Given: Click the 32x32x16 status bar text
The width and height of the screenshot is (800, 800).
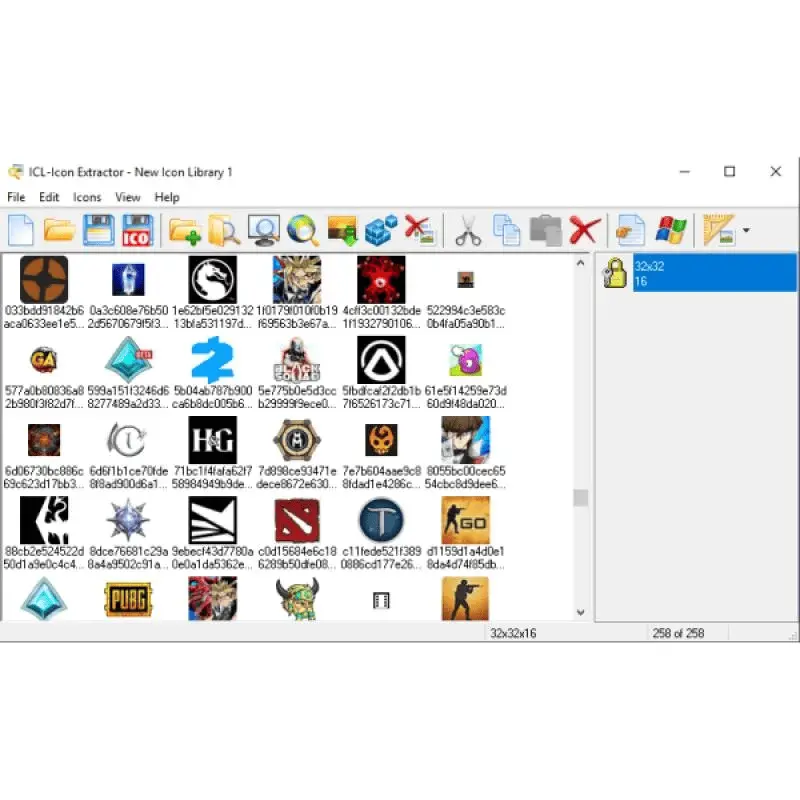Looking at the screenshot, I should (x=513, y=633).
